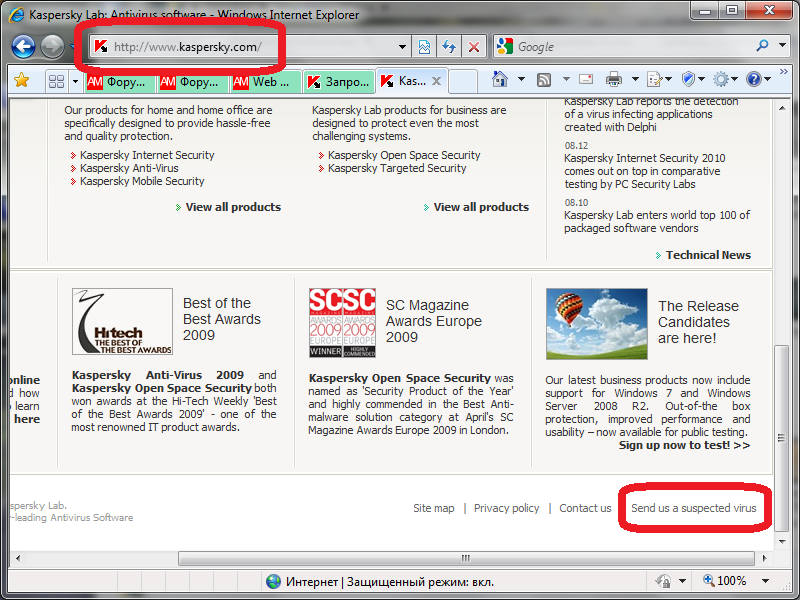Open the Tools gear dropdown arrow
This screenshot has width=800, height=600.
coord(735,79)
